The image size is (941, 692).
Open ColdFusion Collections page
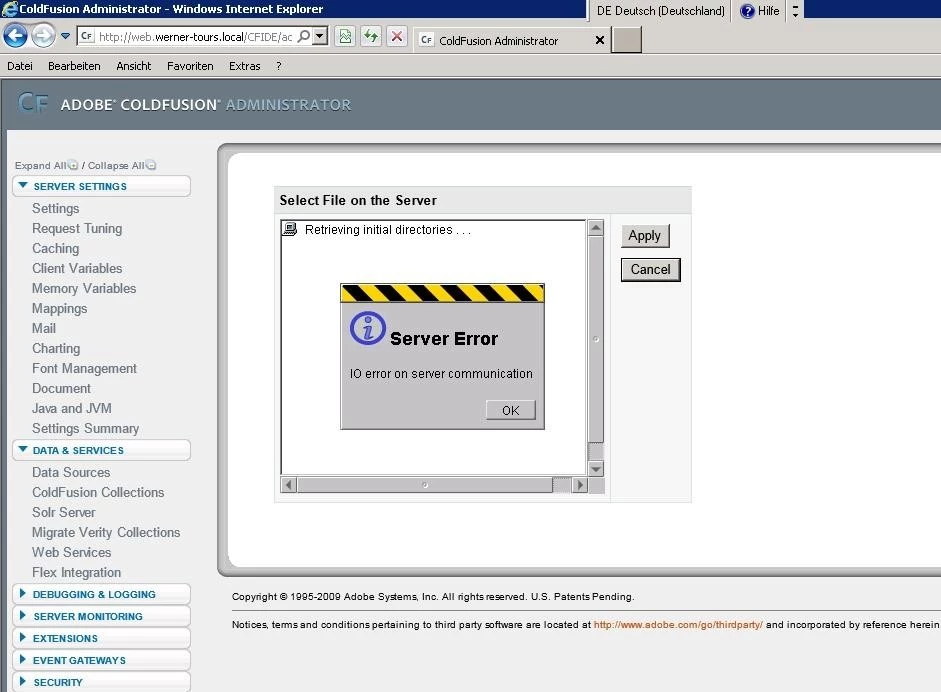click(98, 492)
